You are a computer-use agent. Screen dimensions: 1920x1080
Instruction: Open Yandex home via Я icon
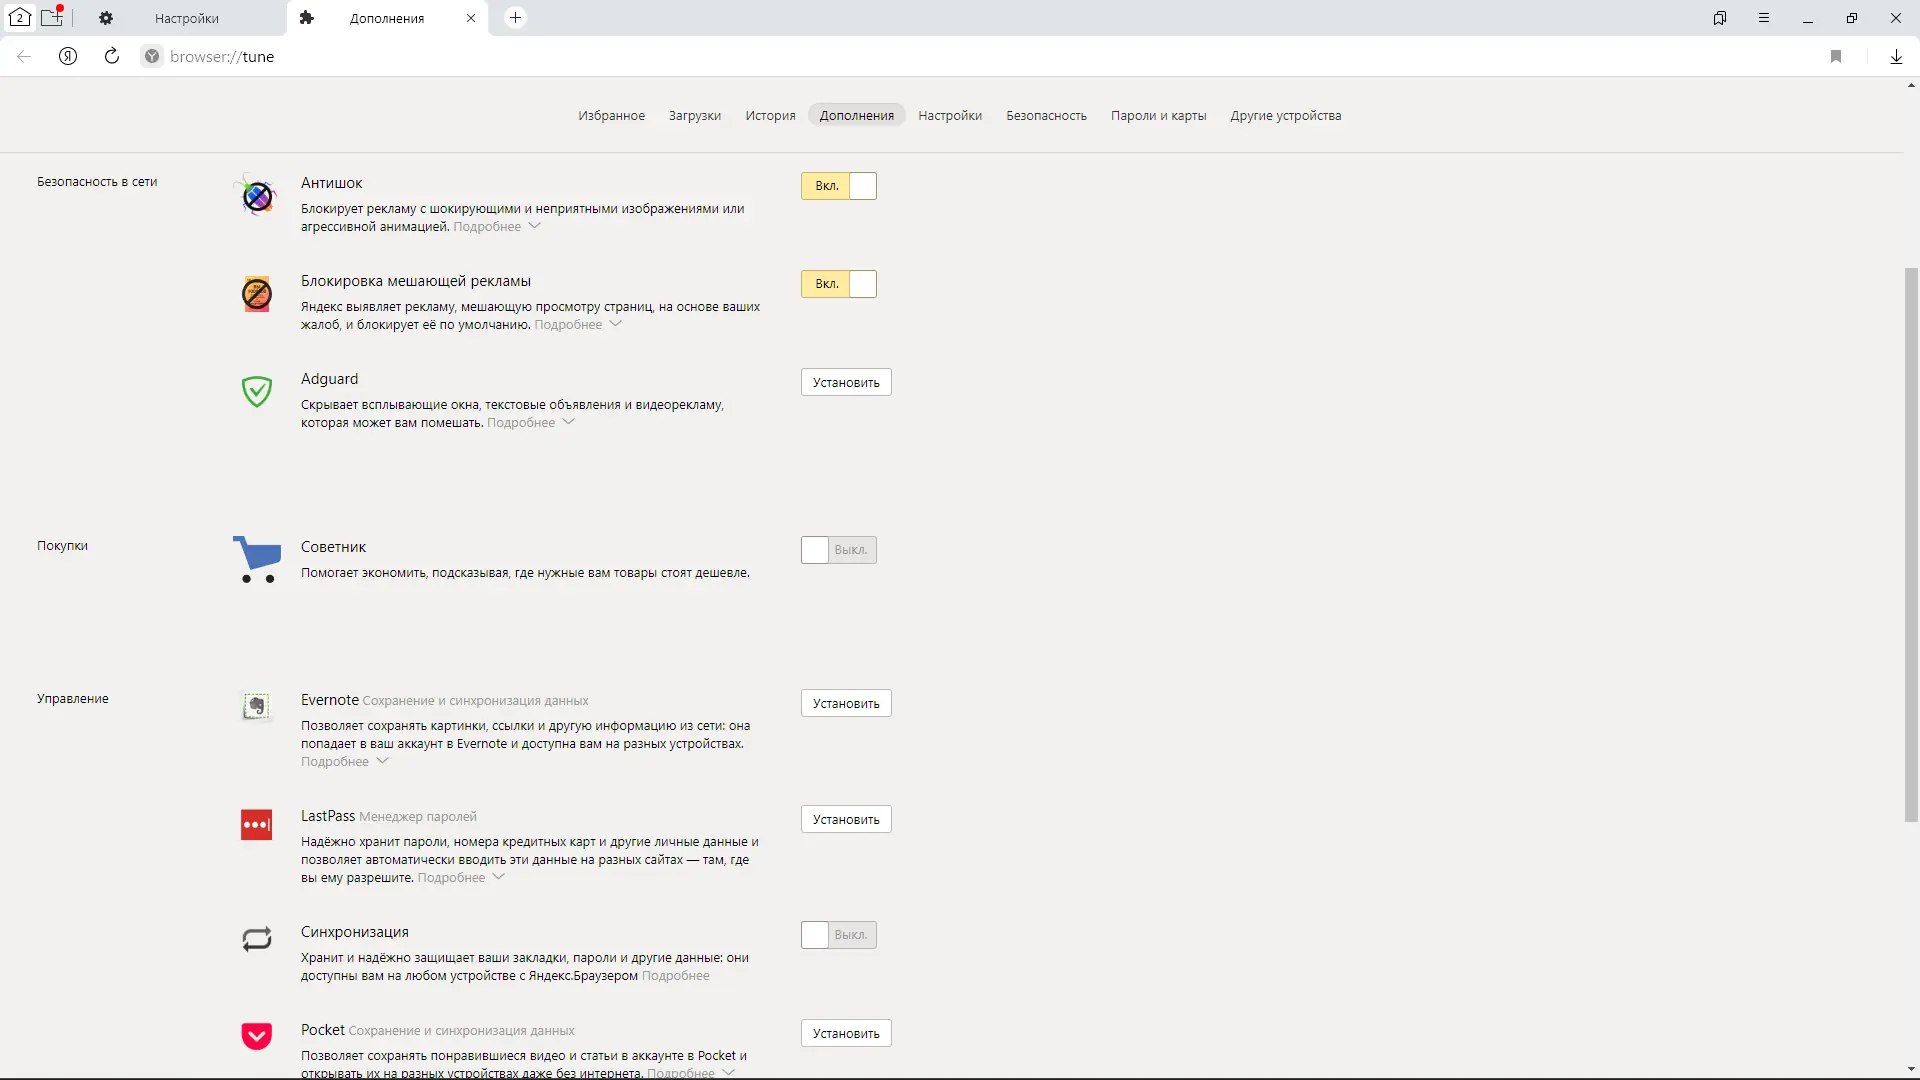coord(68,56)
